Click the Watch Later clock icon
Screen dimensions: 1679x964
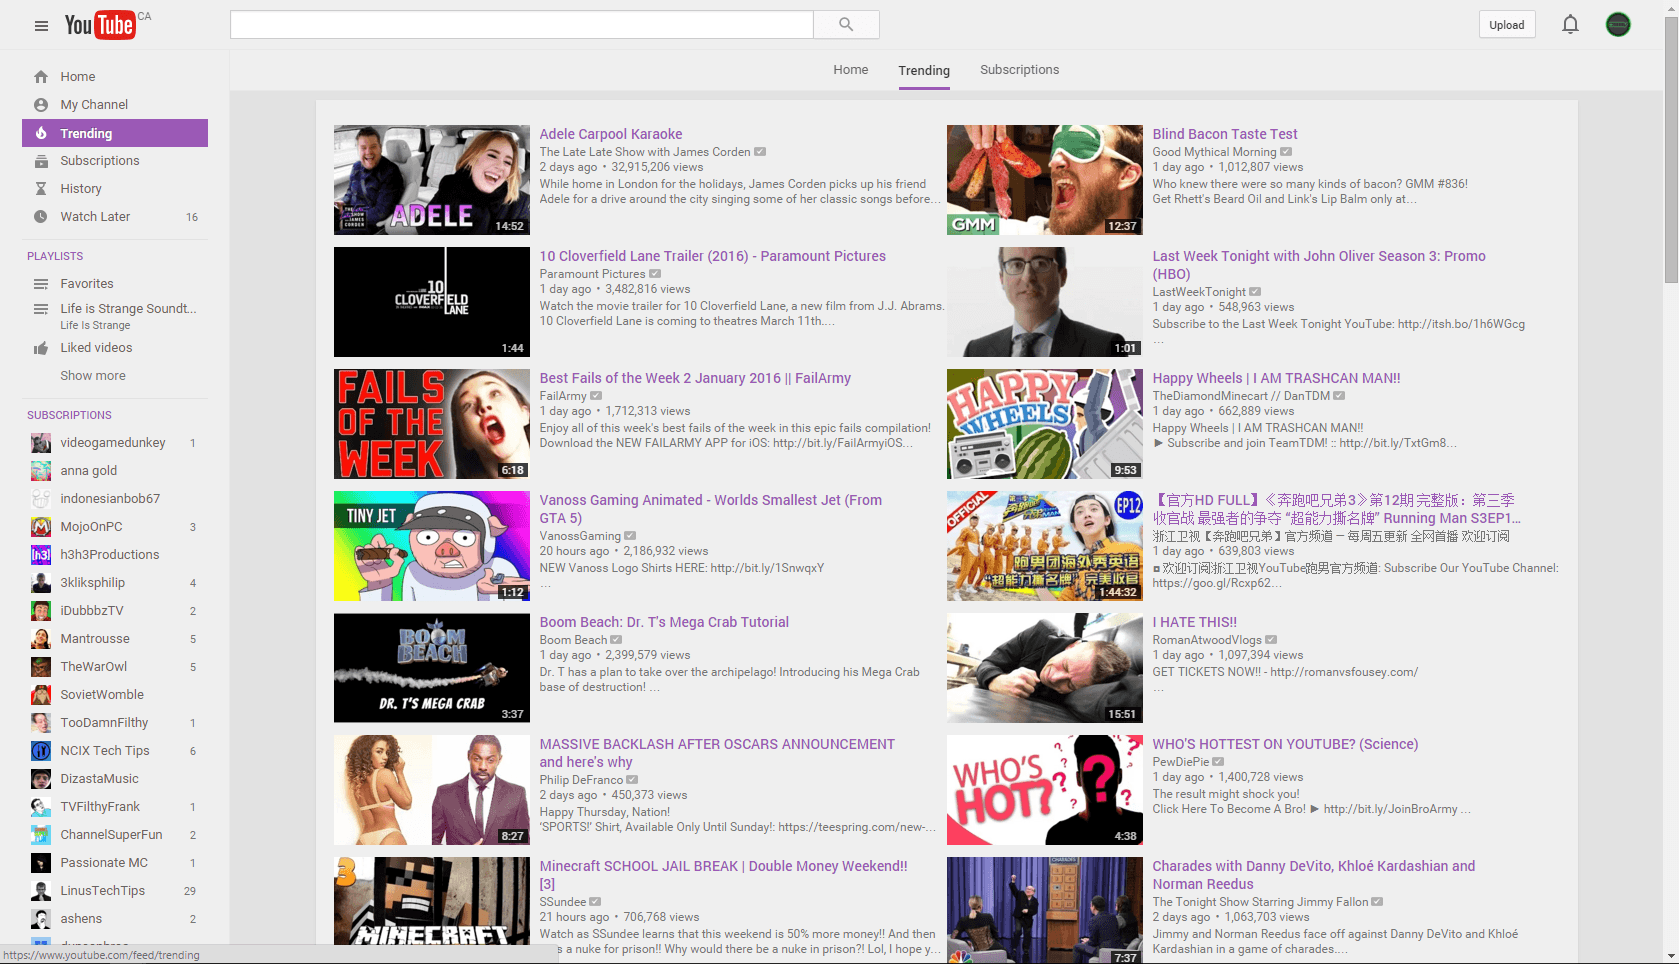(41, 217)
